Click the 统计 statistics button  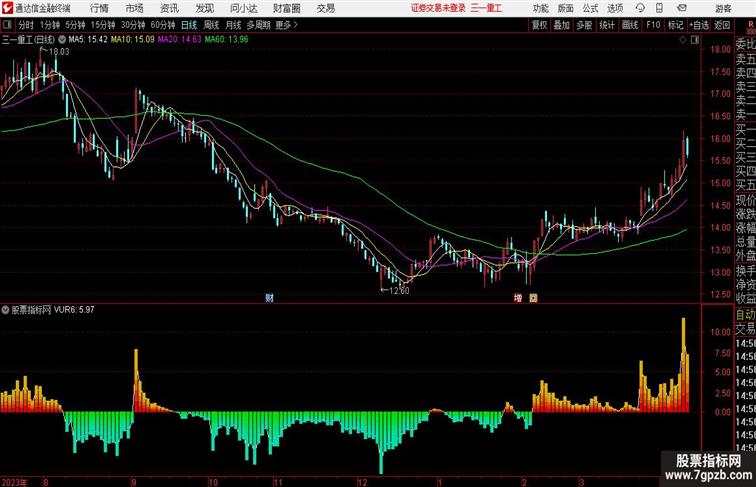(607, 25)
